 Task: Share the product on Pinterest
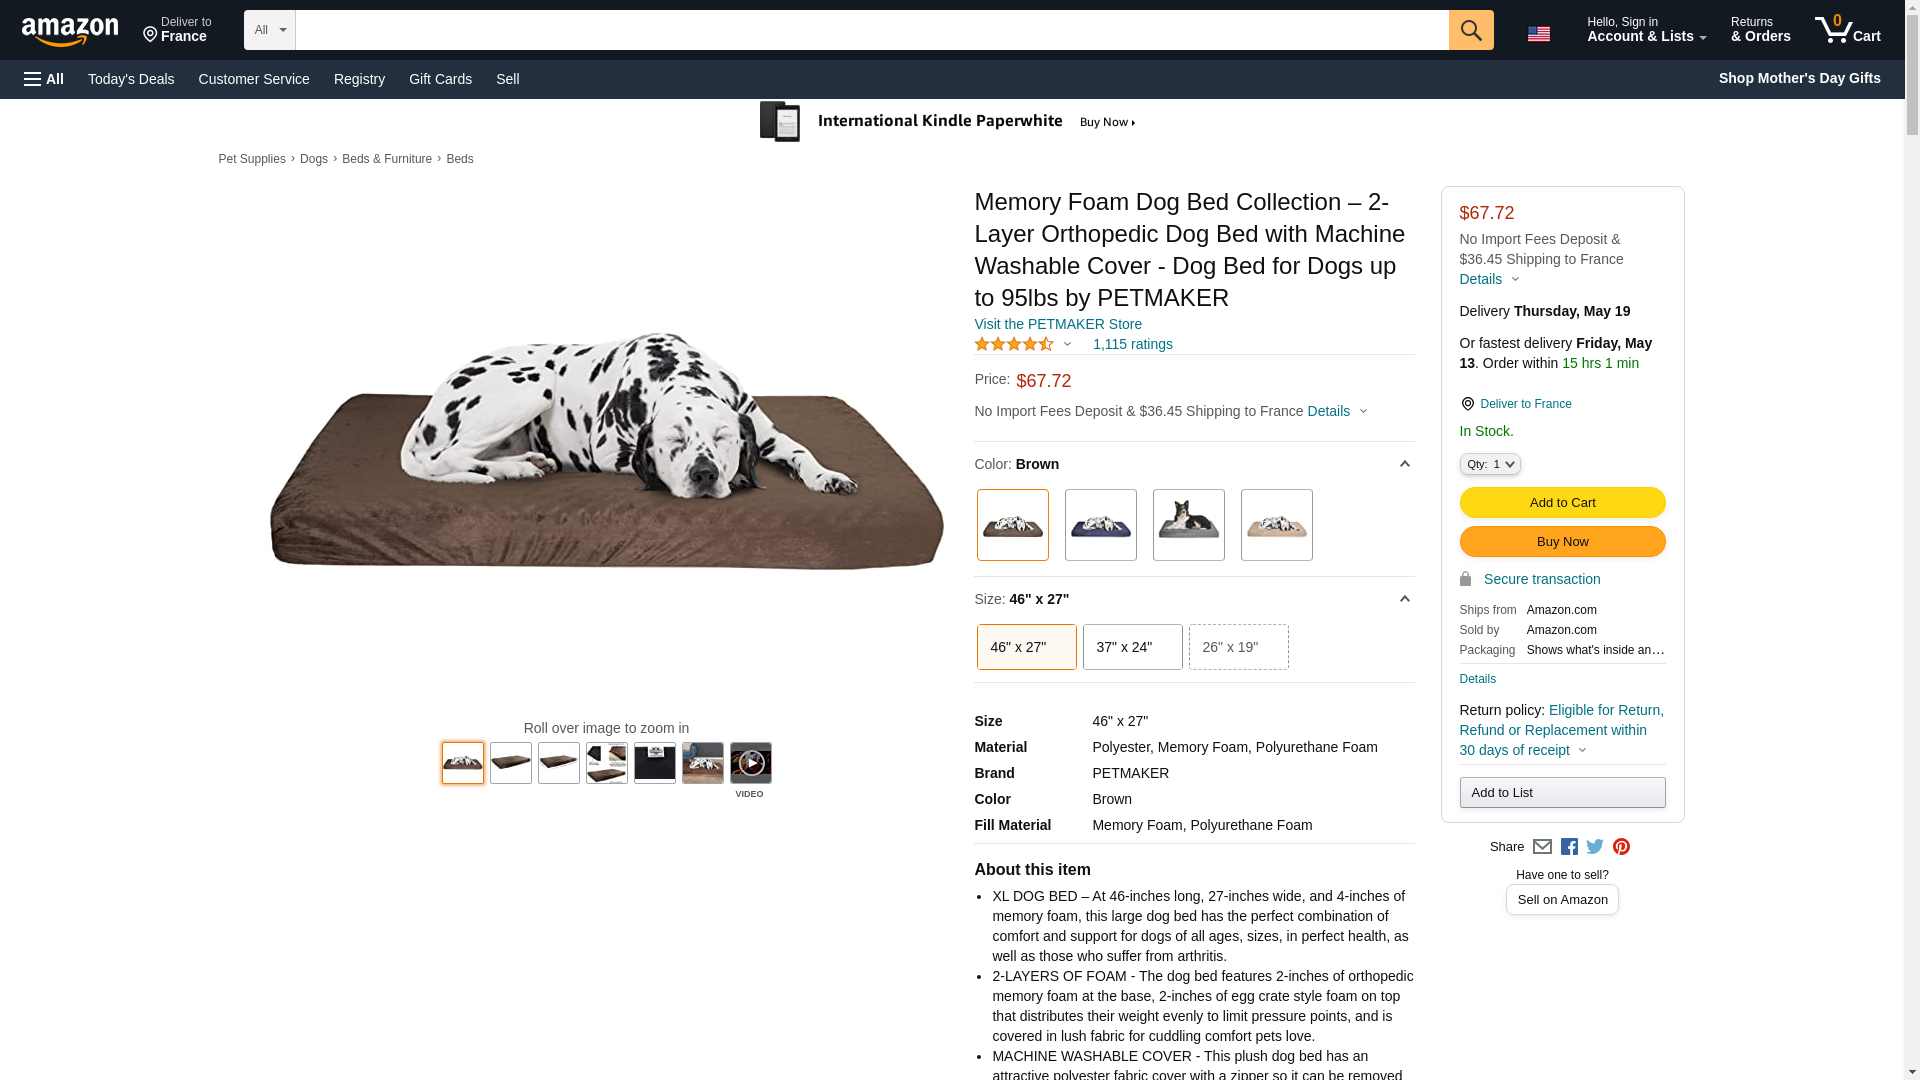click(x=1621, y=847)
